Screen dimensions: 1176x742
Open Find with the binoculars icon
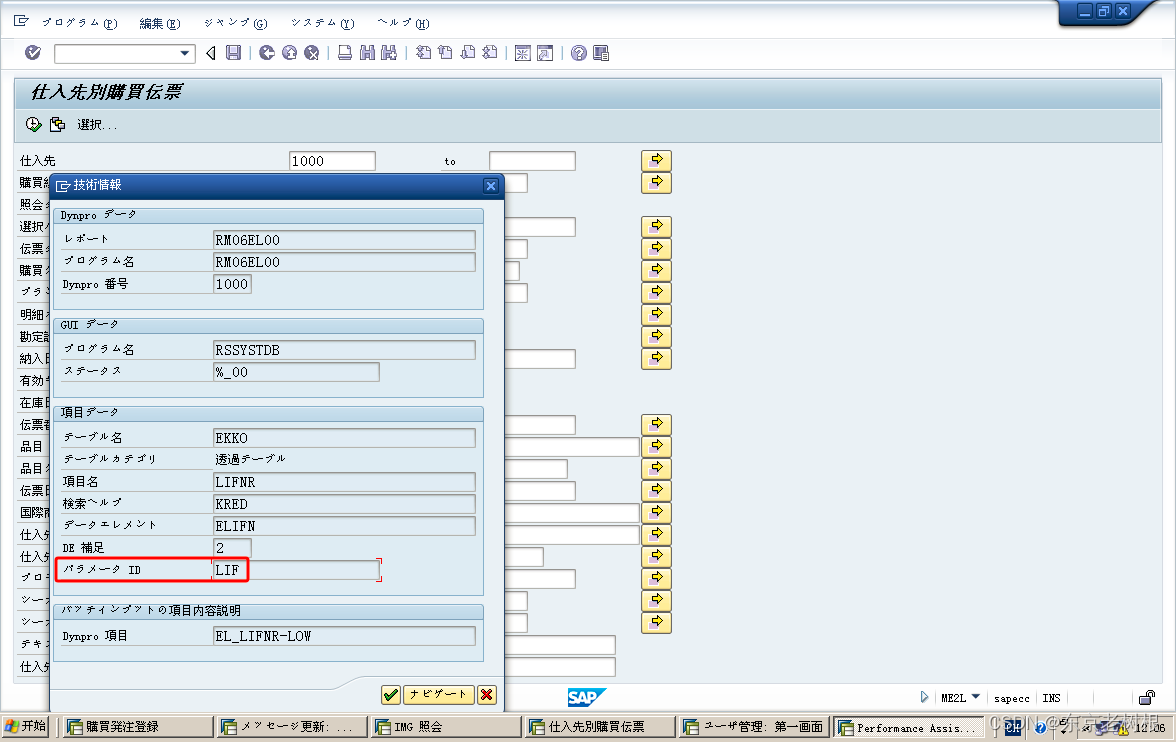tap(366, 53)
